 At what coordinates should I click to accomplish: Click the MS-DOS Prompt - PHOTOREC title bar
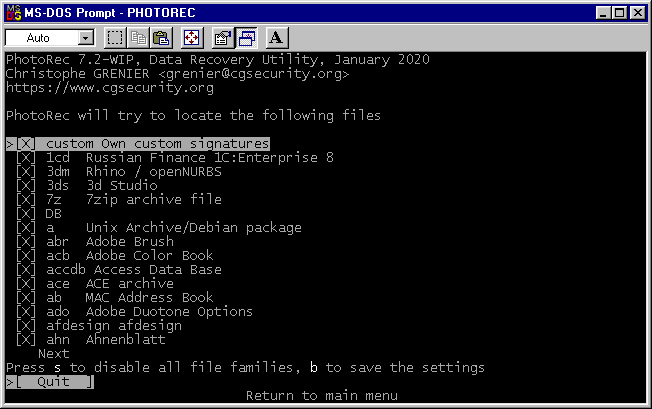300,12
